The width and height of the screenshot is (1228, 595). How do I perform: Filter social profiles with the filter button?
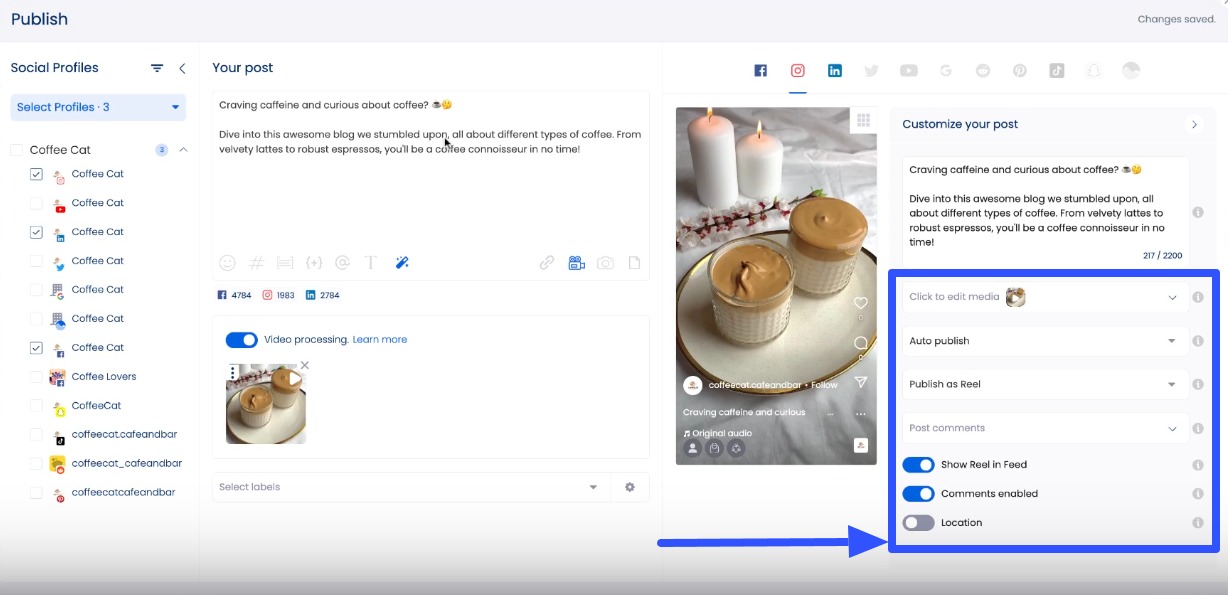click(157, 68)
